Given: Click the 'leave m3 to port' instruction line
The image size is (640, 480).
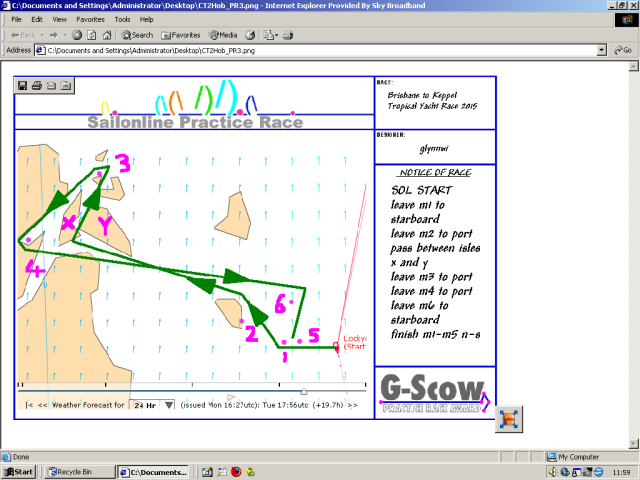Looking at the screenshot, I should point(431,277).
